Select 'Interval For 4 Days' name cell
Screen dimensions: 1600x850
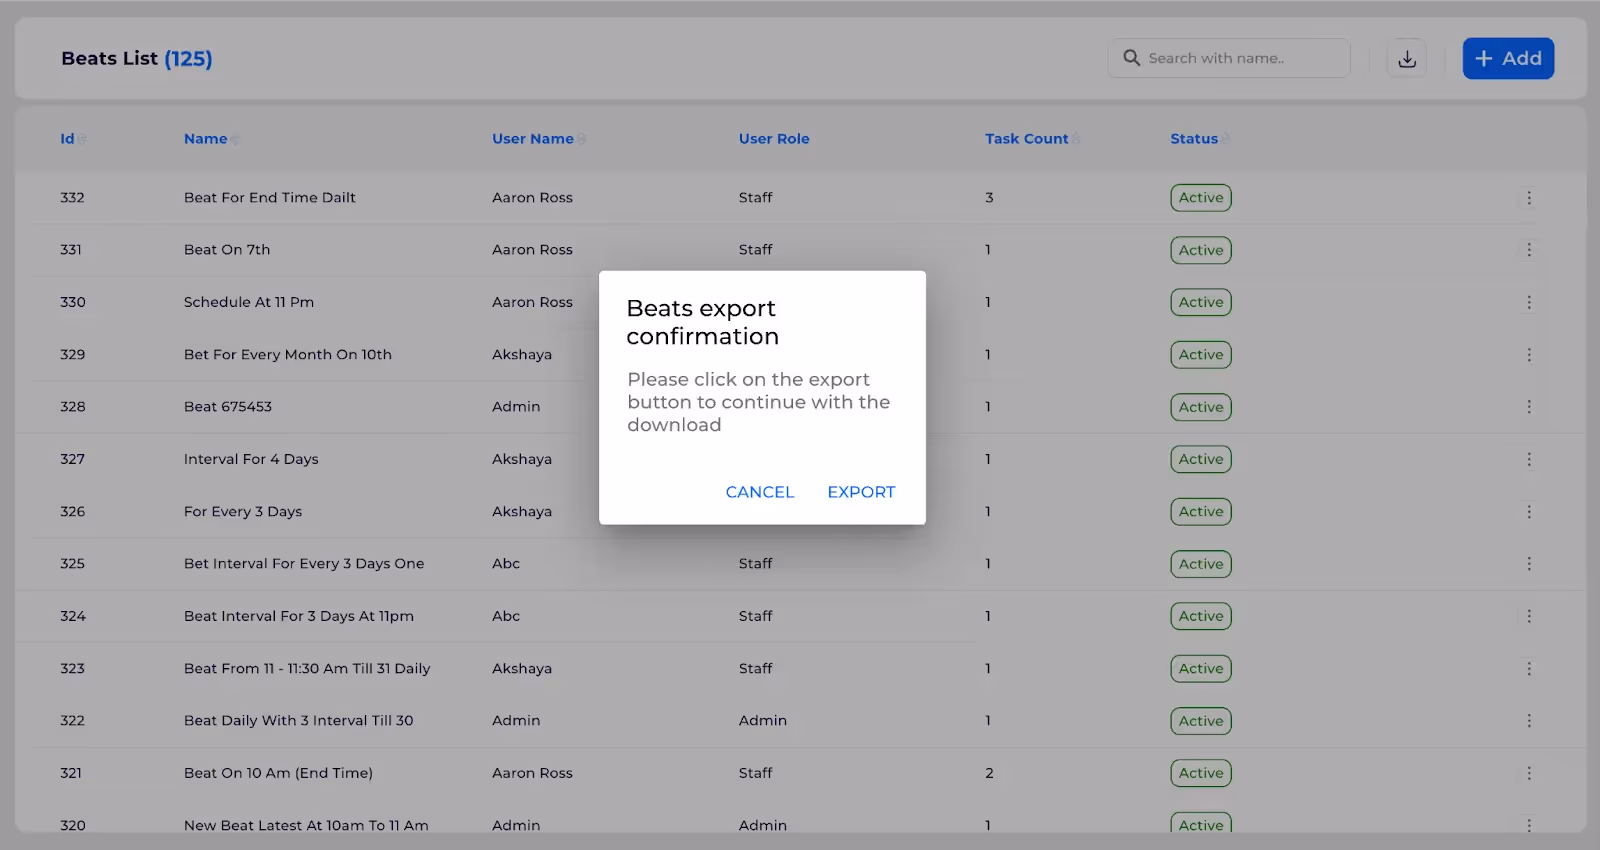click(x=251, y=459)
